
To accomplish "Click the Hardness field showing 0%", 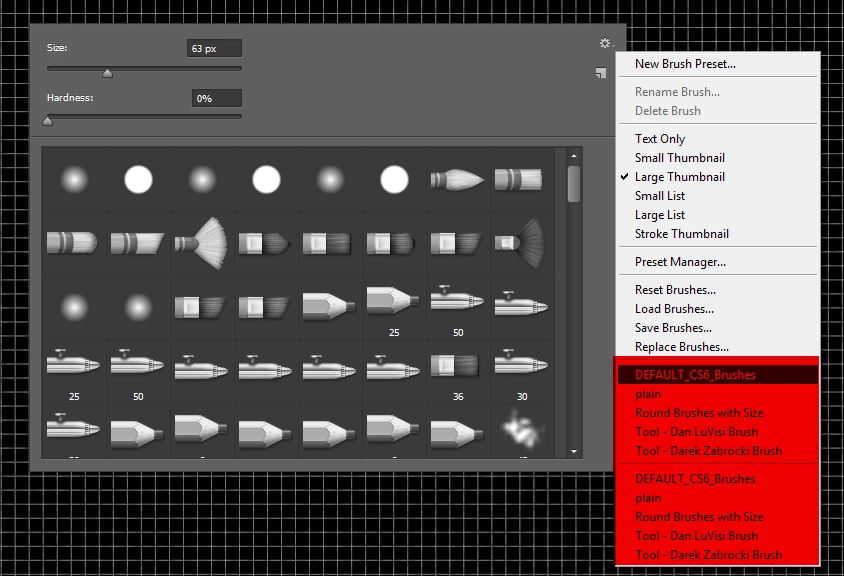I will 217,99.
